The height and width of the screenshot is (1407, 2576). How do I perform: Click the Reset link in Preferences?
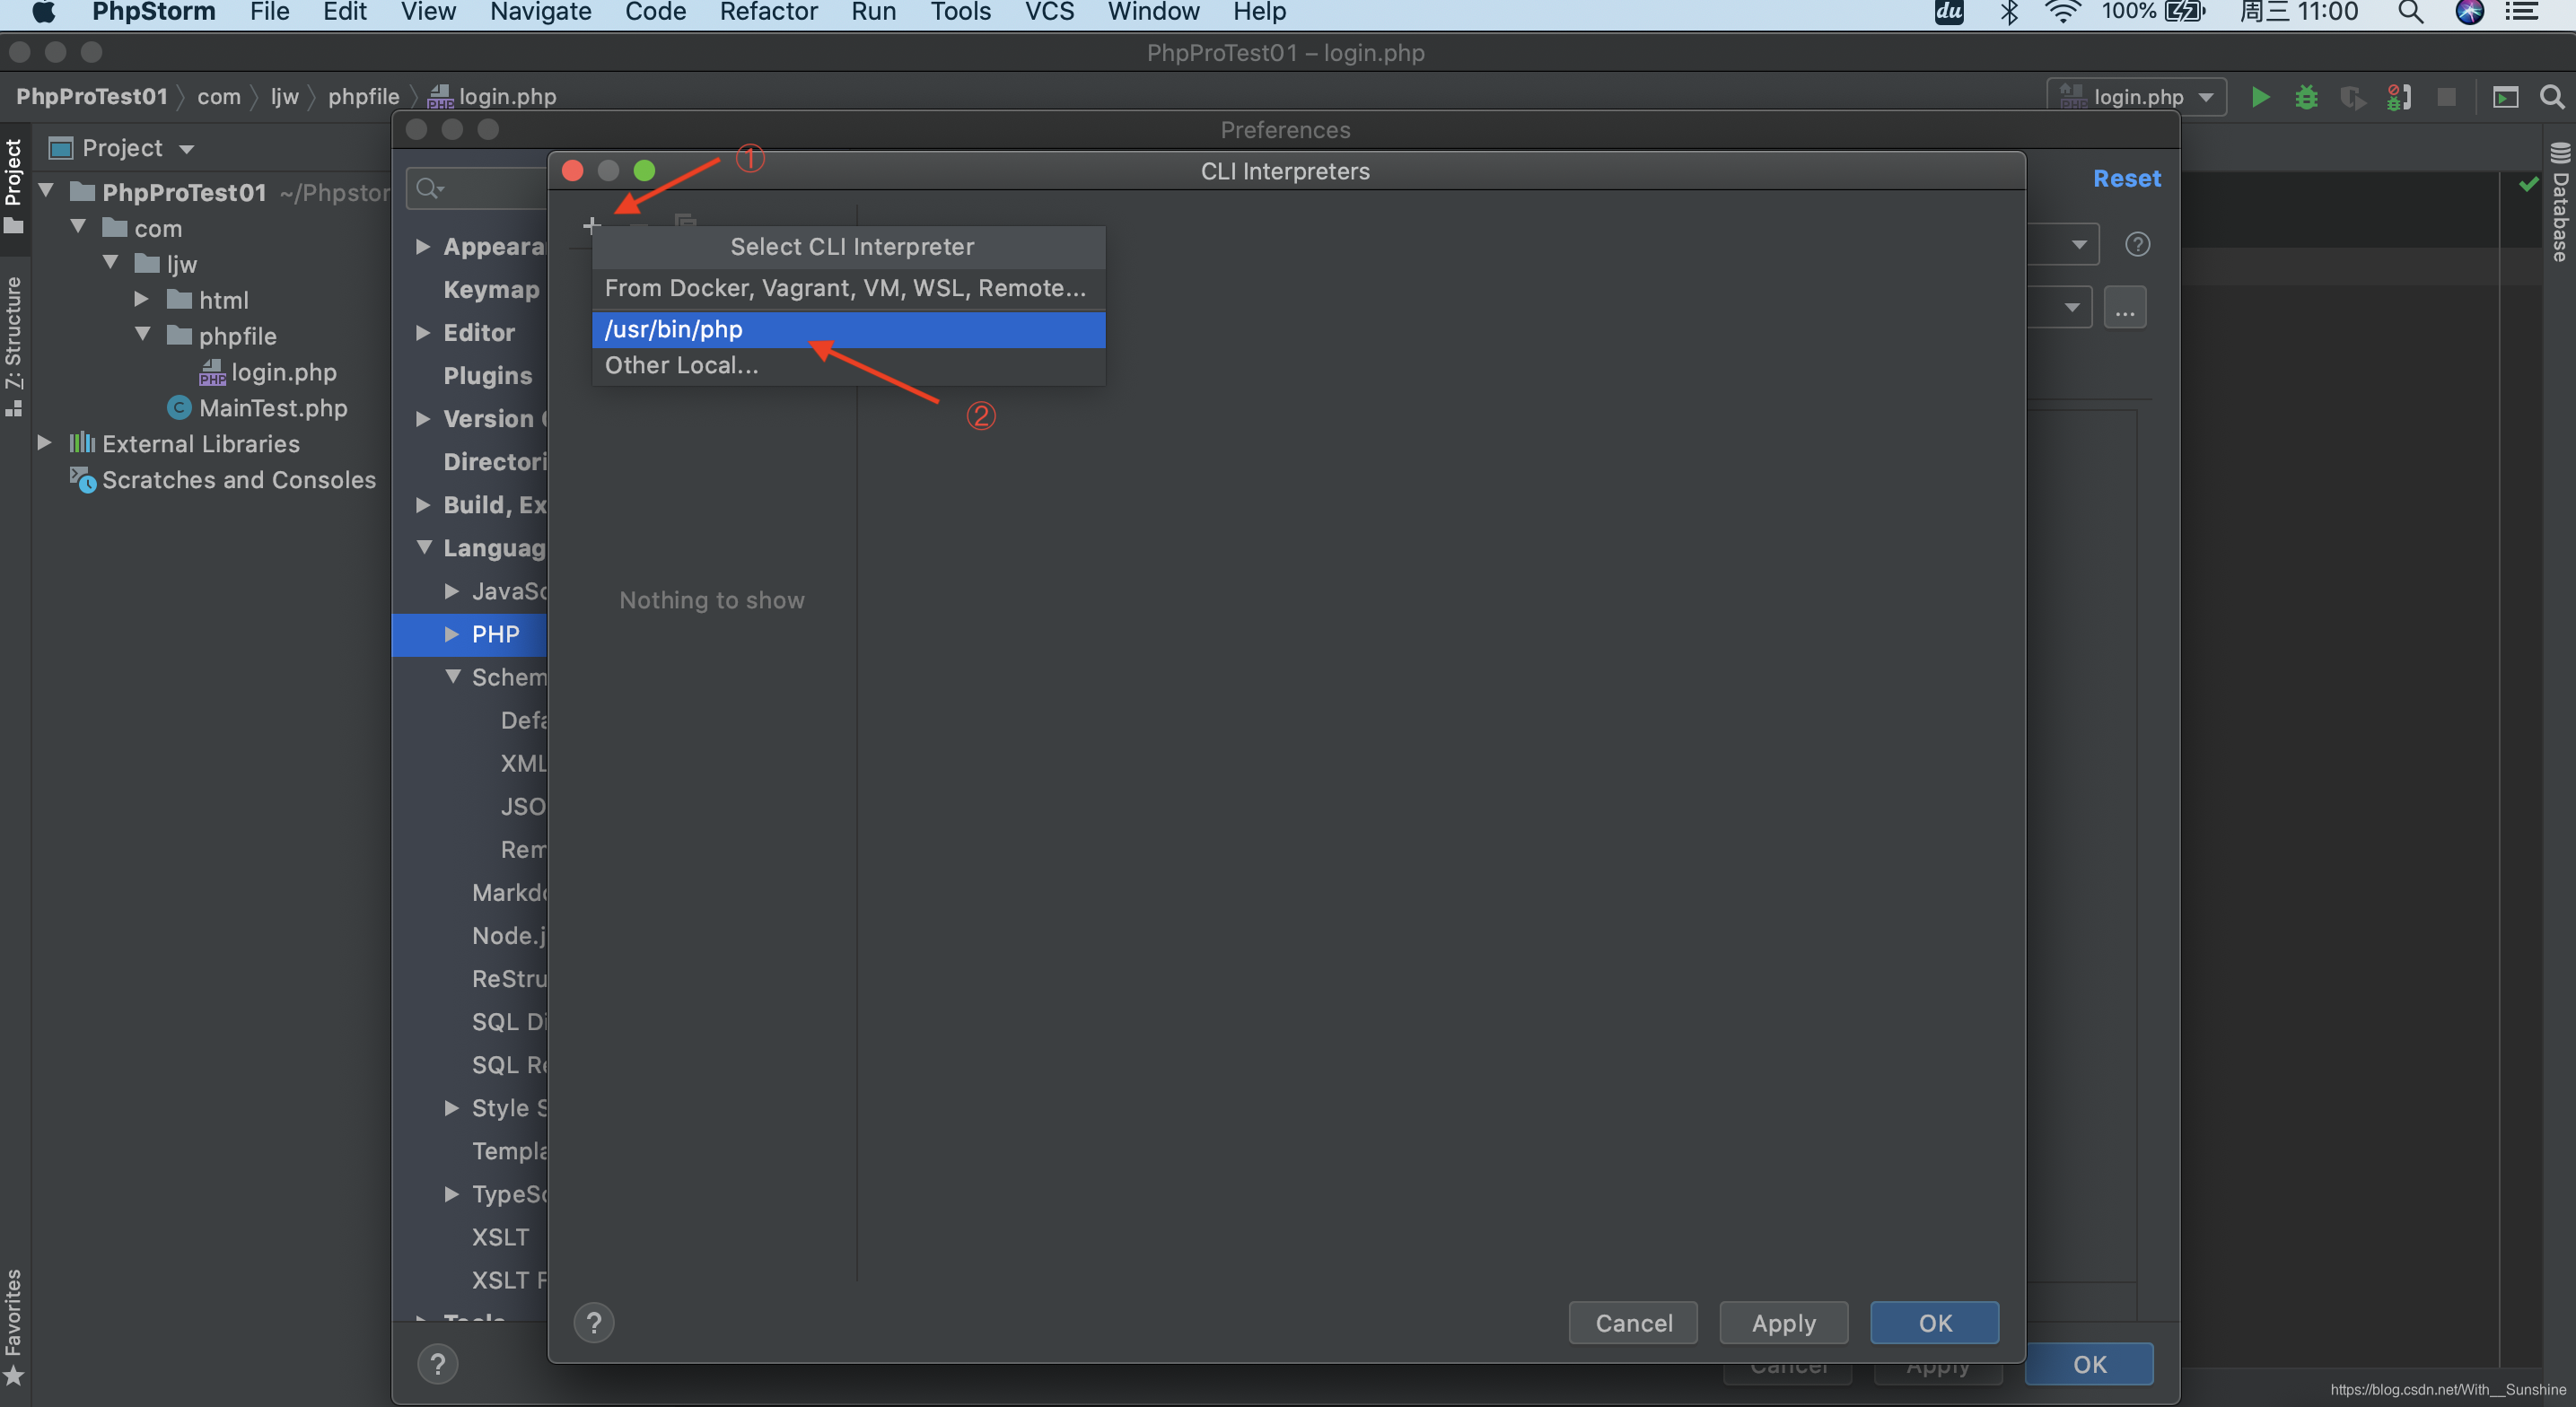[x=2126, y=178]
